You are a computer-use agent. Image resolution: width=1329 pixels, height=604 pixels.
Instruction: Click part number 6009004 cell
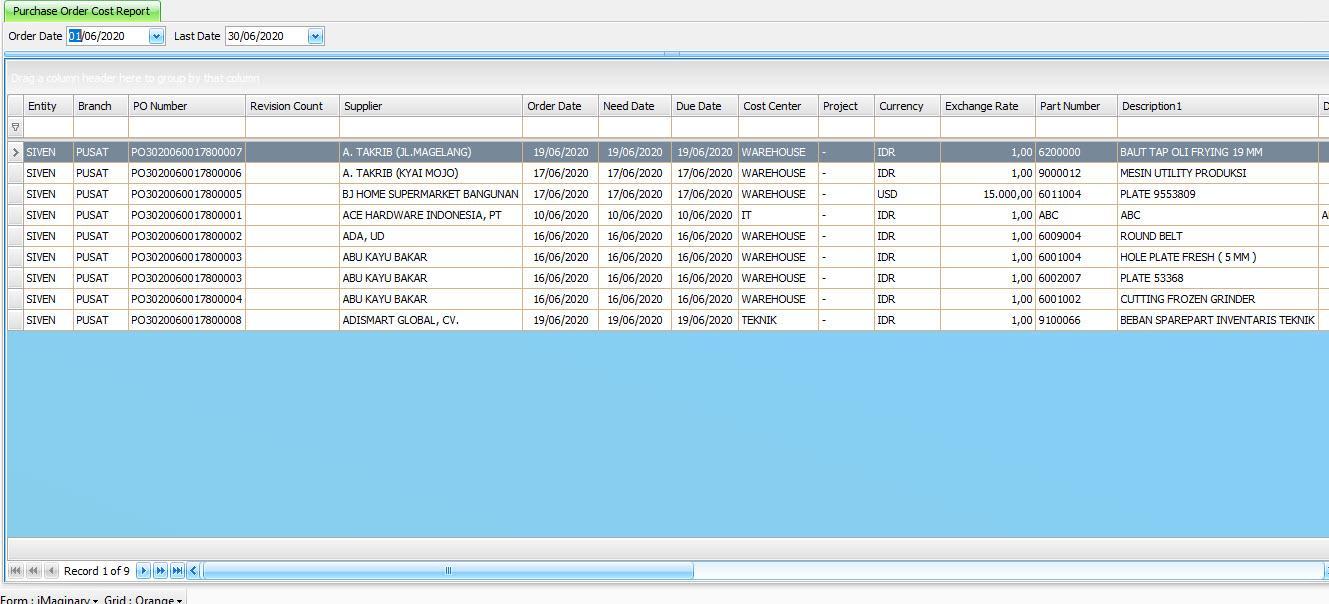click(1076, 236)
